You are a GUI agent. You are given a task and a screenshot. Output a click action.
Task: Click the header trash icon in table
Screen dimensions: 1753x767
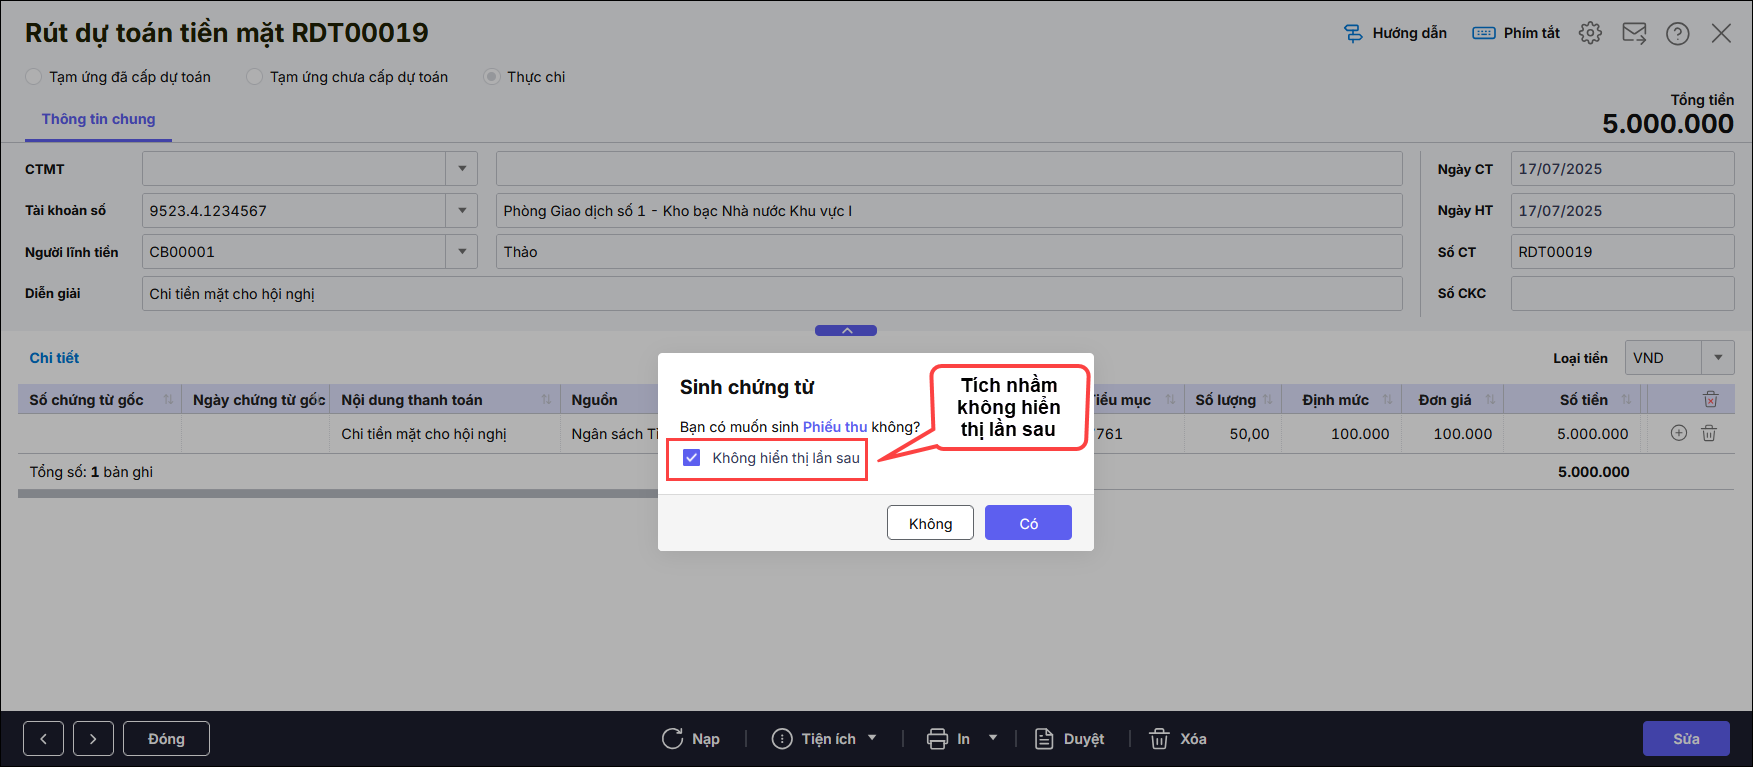point(1711,399)
